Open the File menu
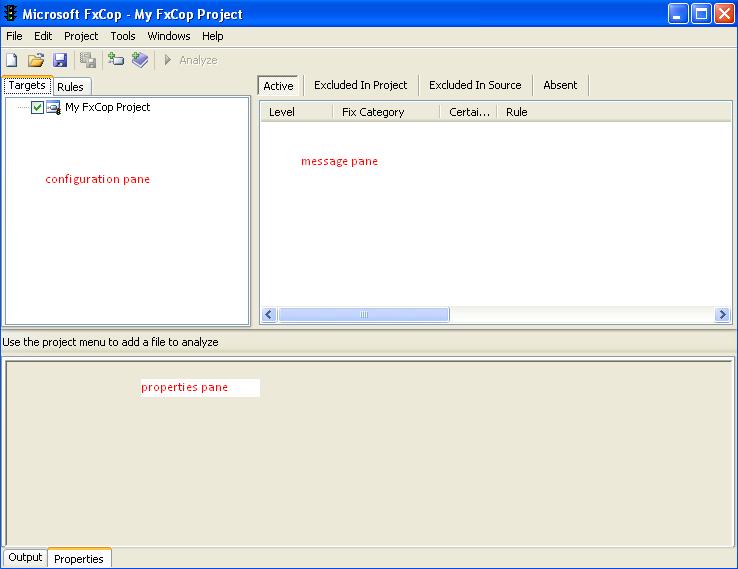 click(x=14, y=36)
